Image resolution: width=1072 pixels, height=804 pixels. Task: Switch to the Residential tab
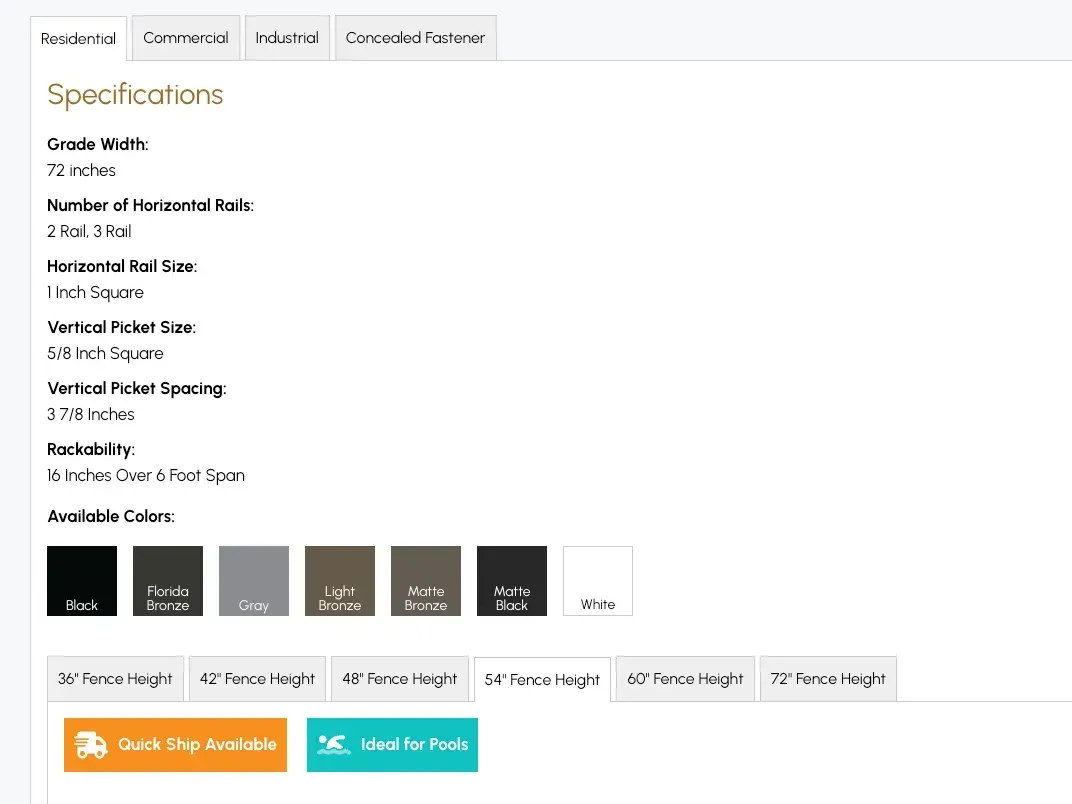(x=79, y=38)
